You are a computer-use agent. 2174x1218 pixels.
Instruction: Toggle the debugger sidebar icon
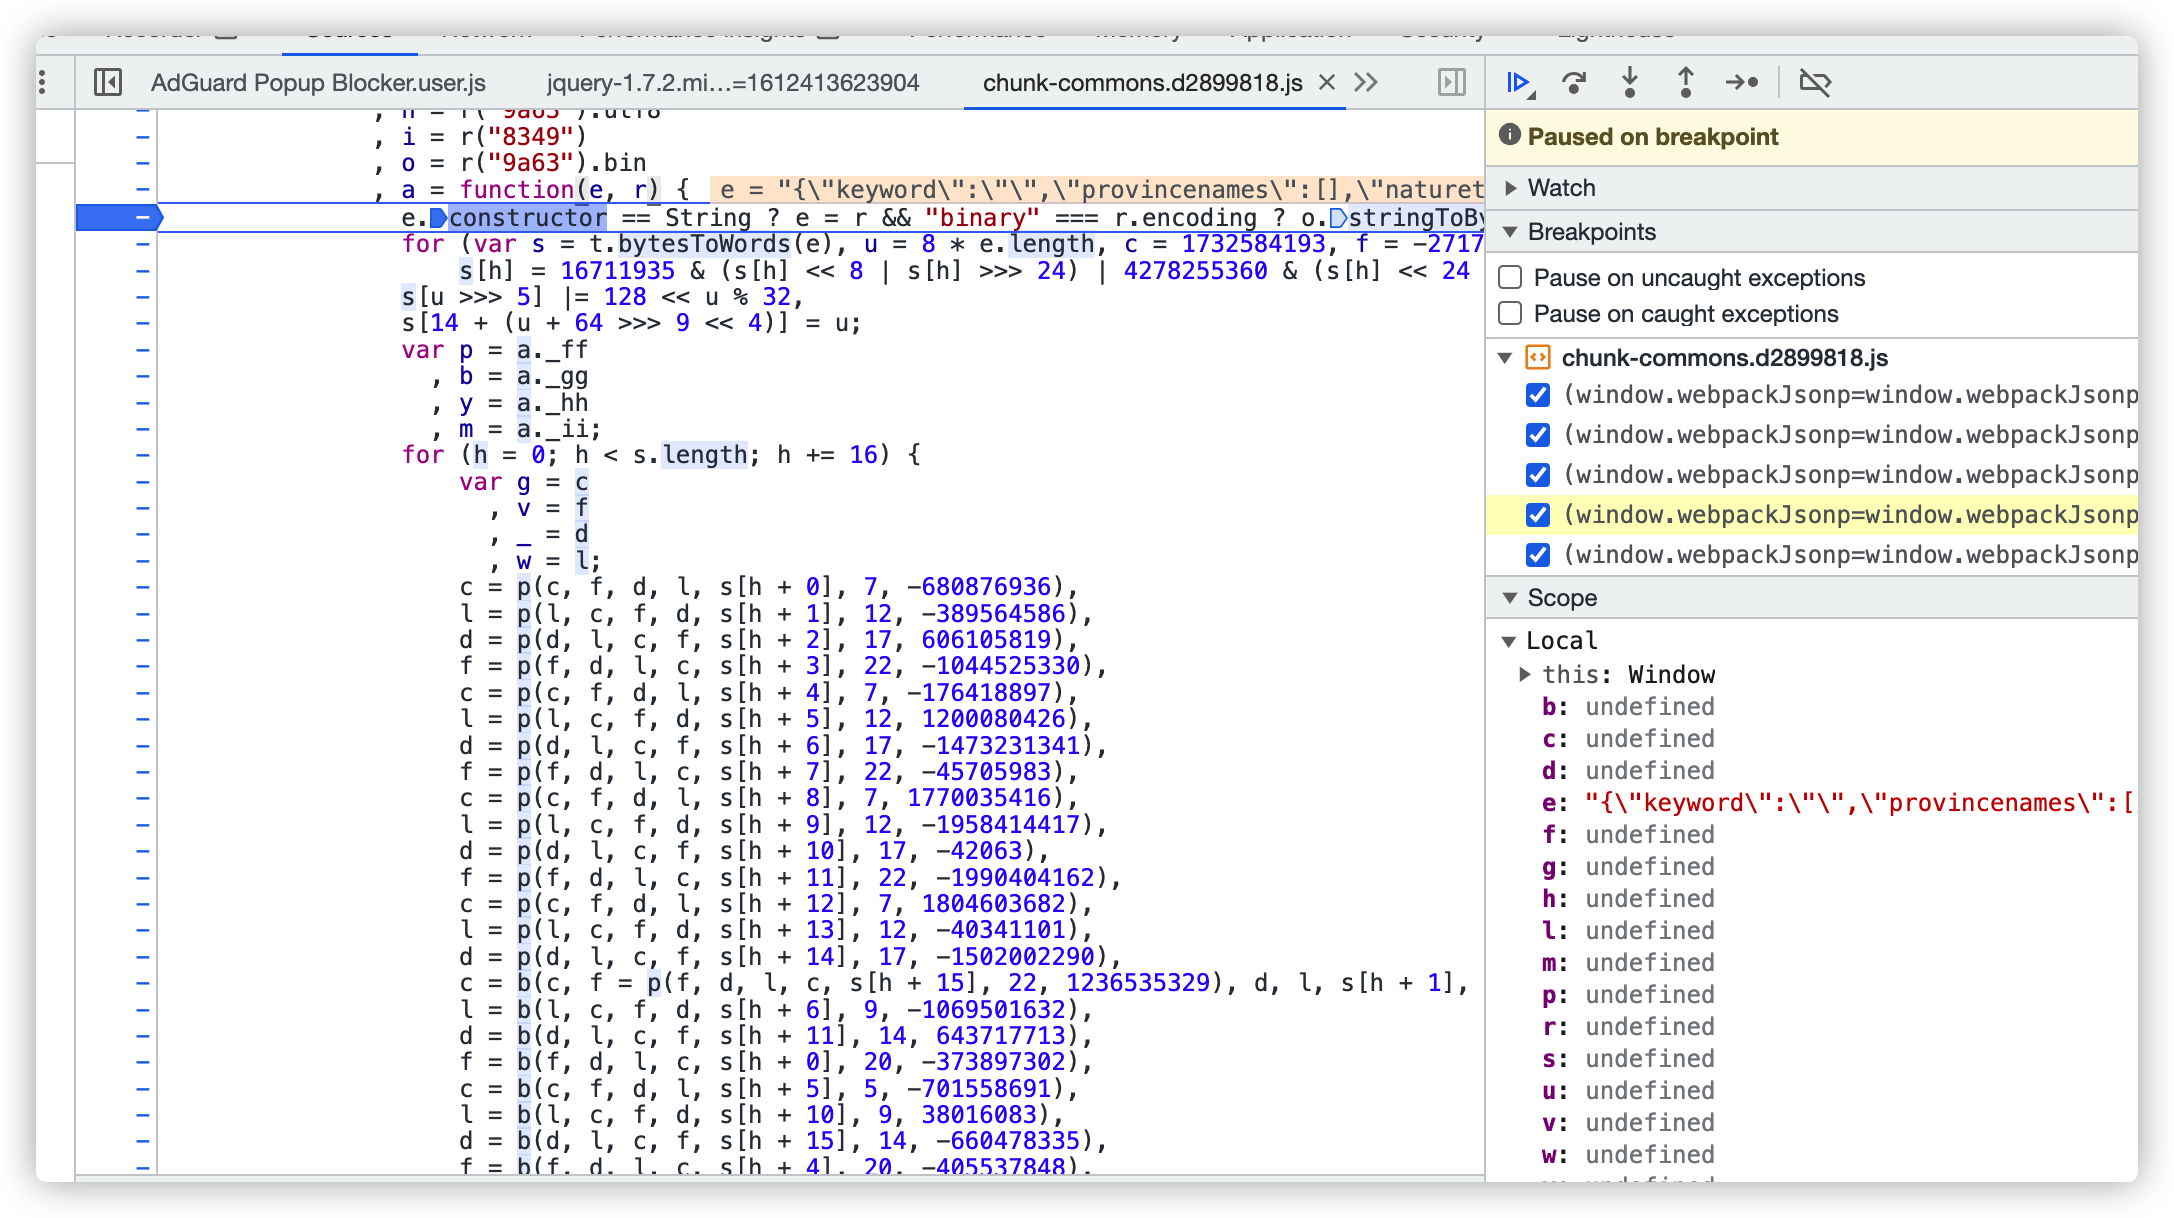pos(1451,82)
